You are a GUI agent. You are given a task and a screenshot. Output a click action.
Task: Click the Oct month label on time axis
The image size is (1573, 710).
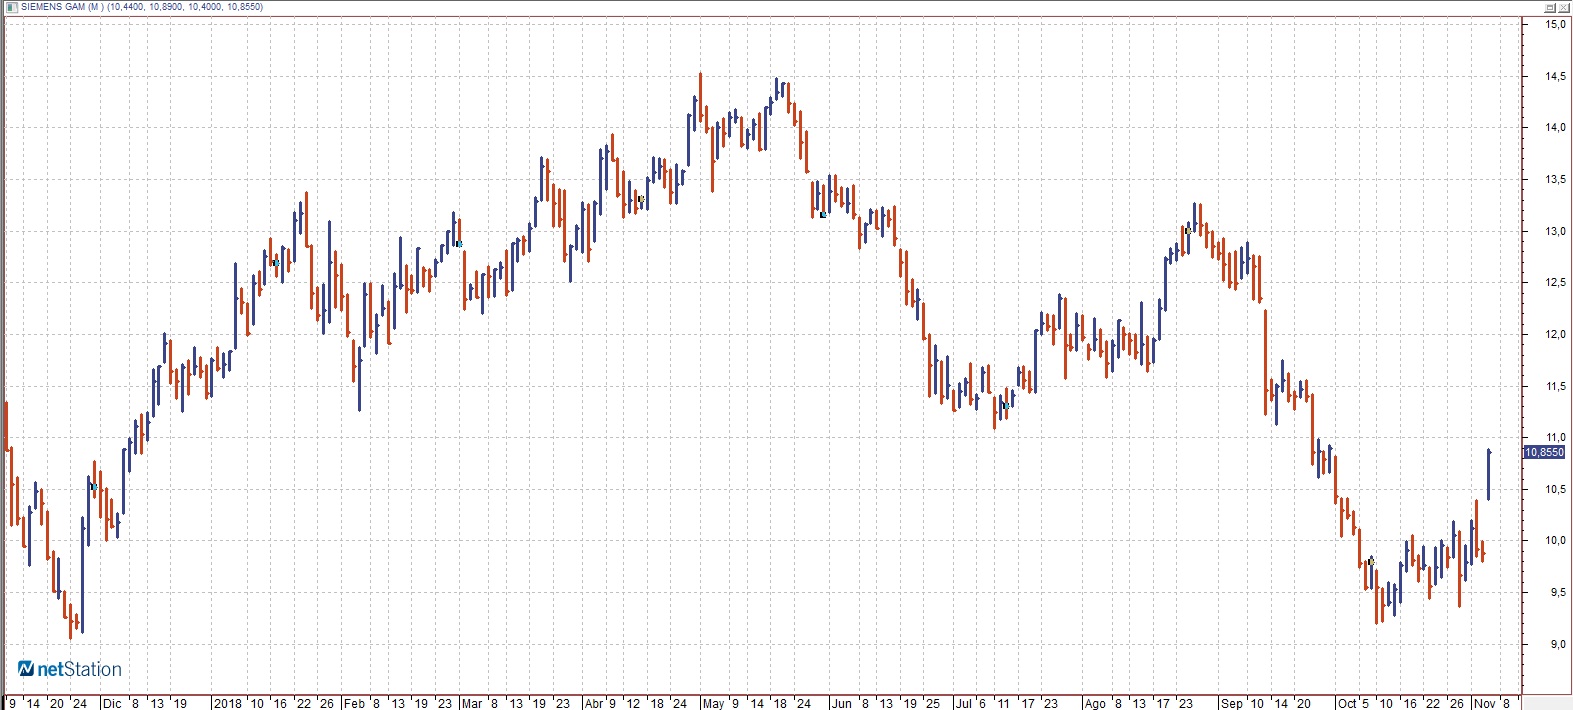coord(1348,703)
